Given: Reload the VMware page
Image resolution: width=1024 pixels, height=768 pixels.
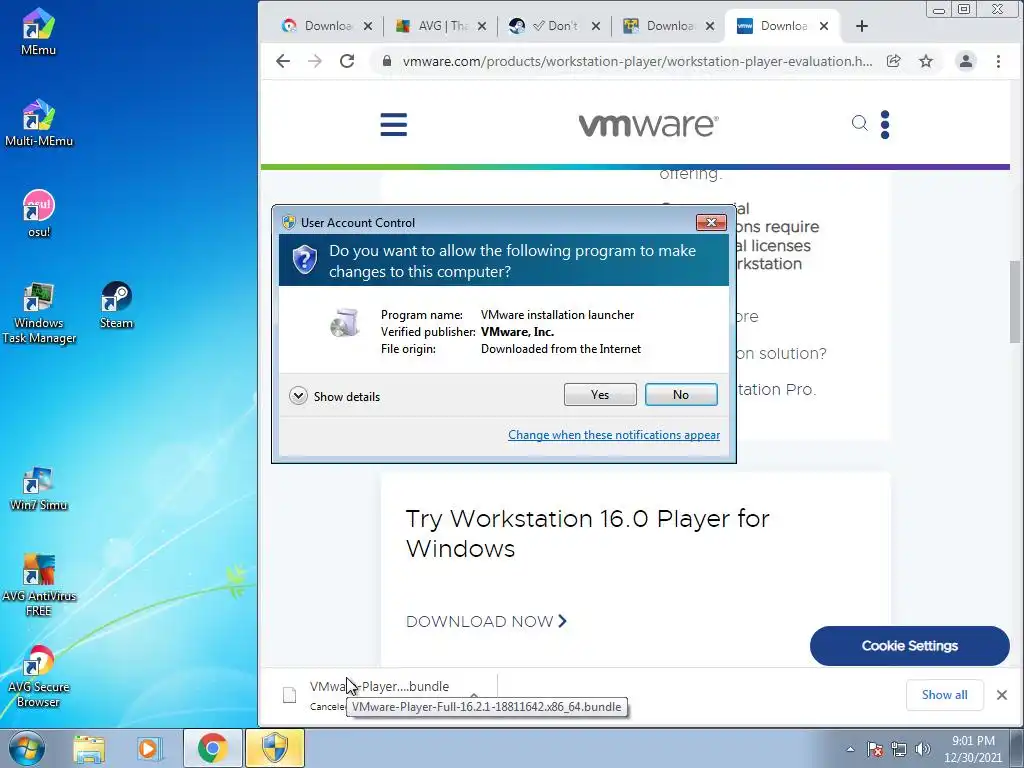Looking at the screenshot, I should [347, 61].
